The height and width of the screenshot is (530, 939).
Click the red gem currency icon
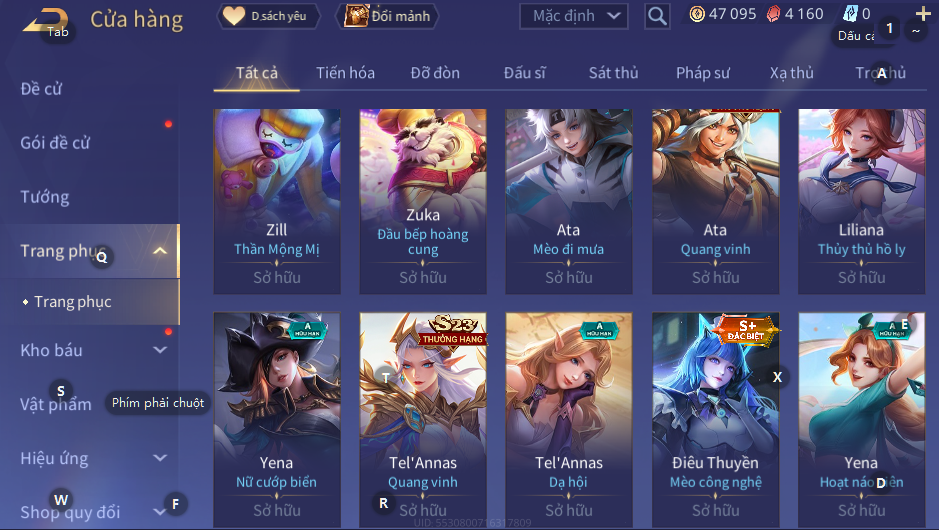pyautogui.click(x=773, y=14)
